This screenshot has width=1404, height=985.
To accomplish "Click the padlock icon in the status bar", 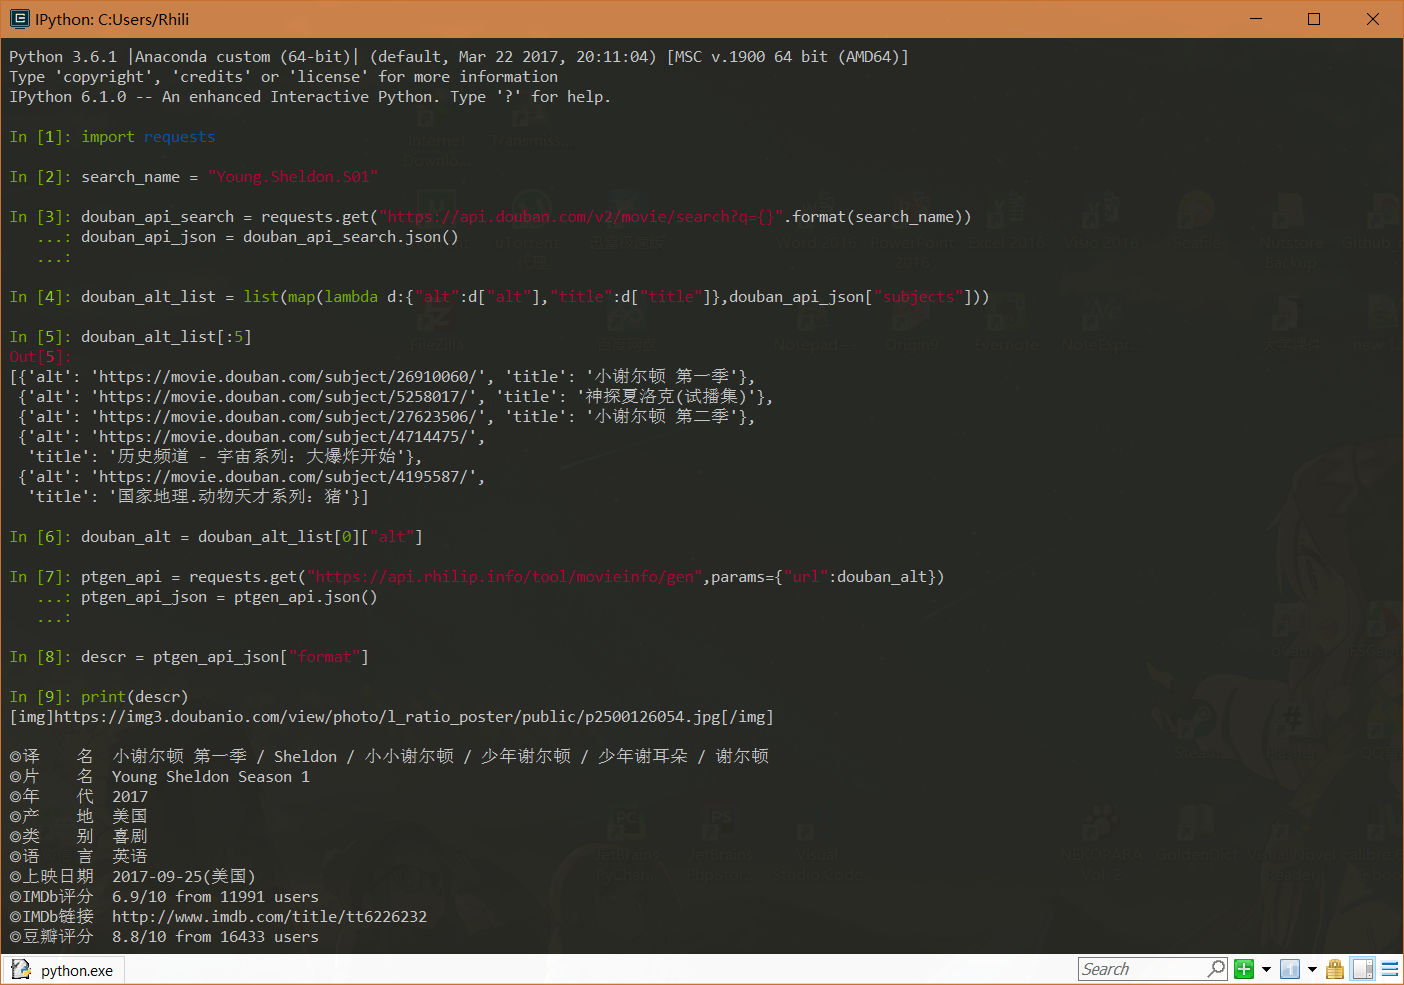I will 1335,969.
